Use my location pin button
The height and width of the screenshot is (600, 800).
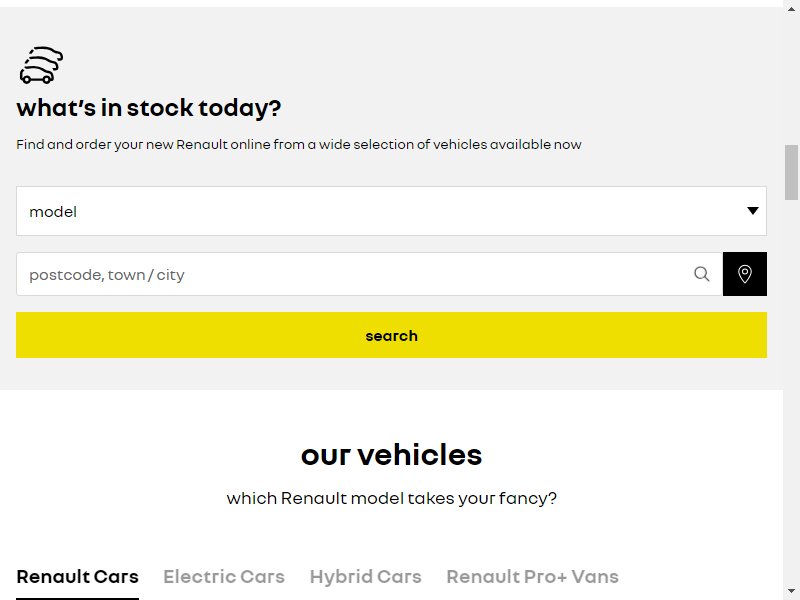click(744, 274)
